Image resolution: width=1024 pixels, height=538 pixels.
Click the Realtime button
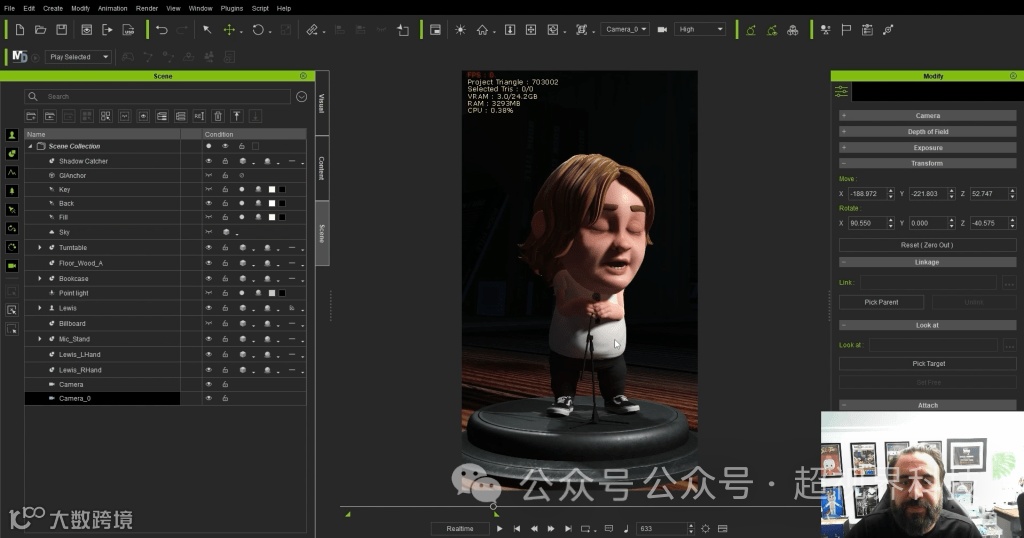(460, 528)
